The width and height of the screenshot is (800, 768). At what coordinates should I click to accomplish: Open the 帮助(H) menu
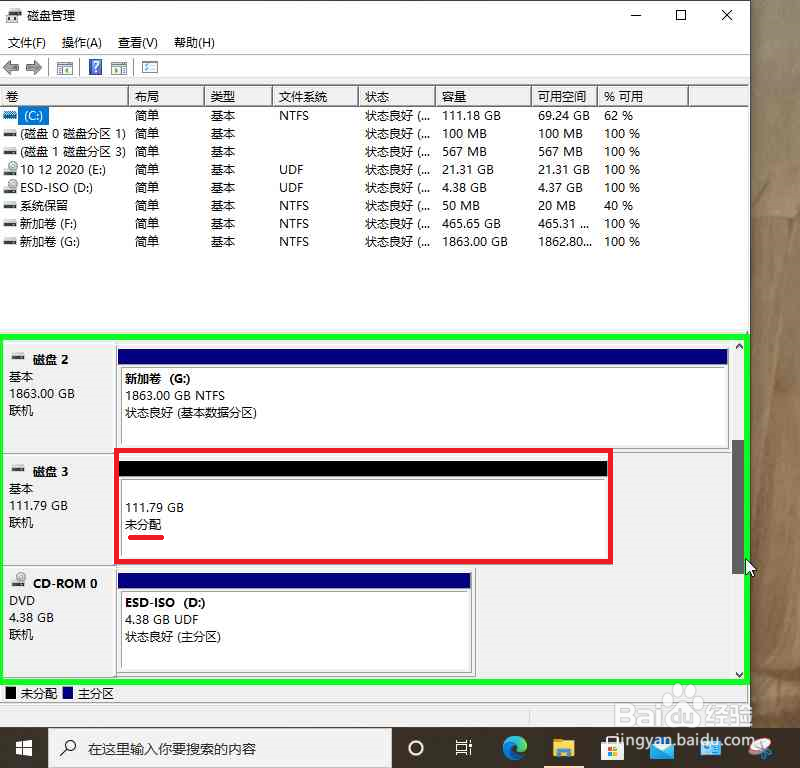[194, 42]
